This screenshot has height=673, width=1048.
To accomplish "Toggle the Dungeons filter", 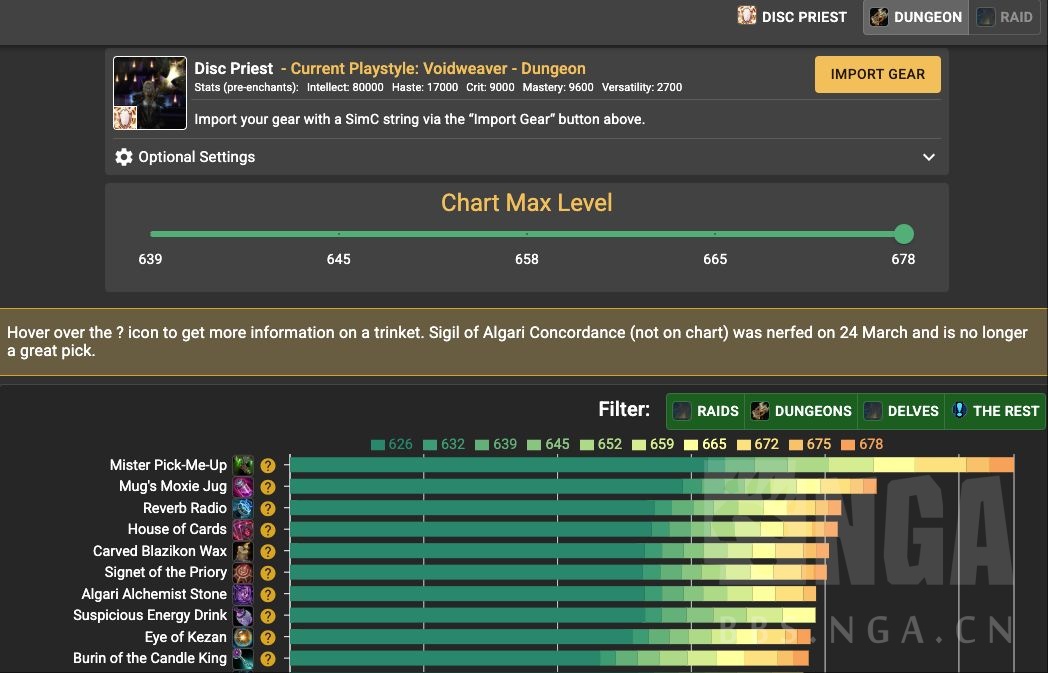I will click(801, 411).
